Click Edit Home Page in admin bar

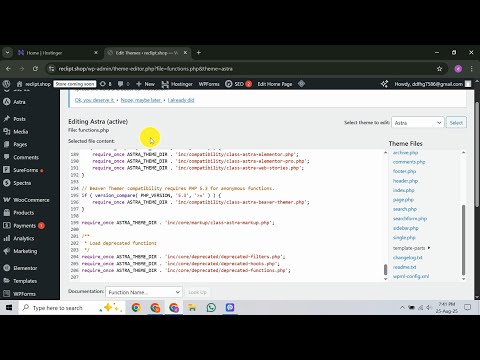(x=275, y=84)
